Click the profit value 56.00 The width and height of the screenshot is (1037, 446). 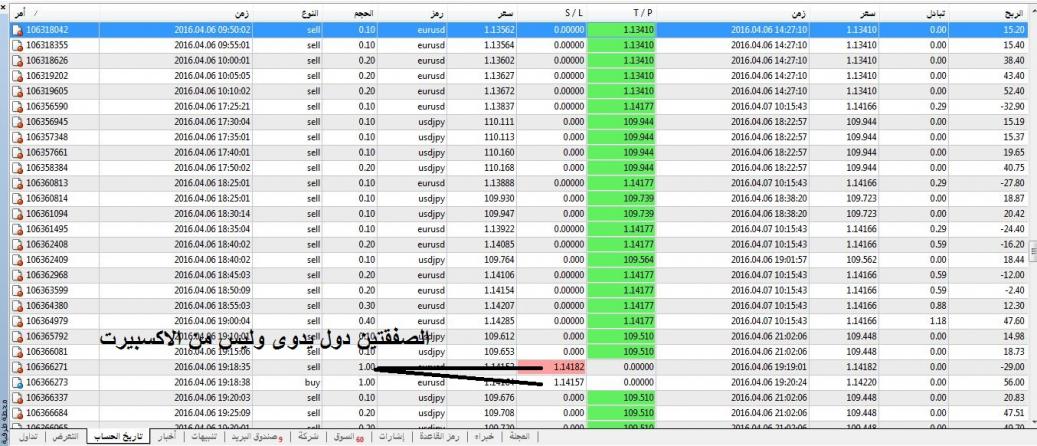[1015, 382]
